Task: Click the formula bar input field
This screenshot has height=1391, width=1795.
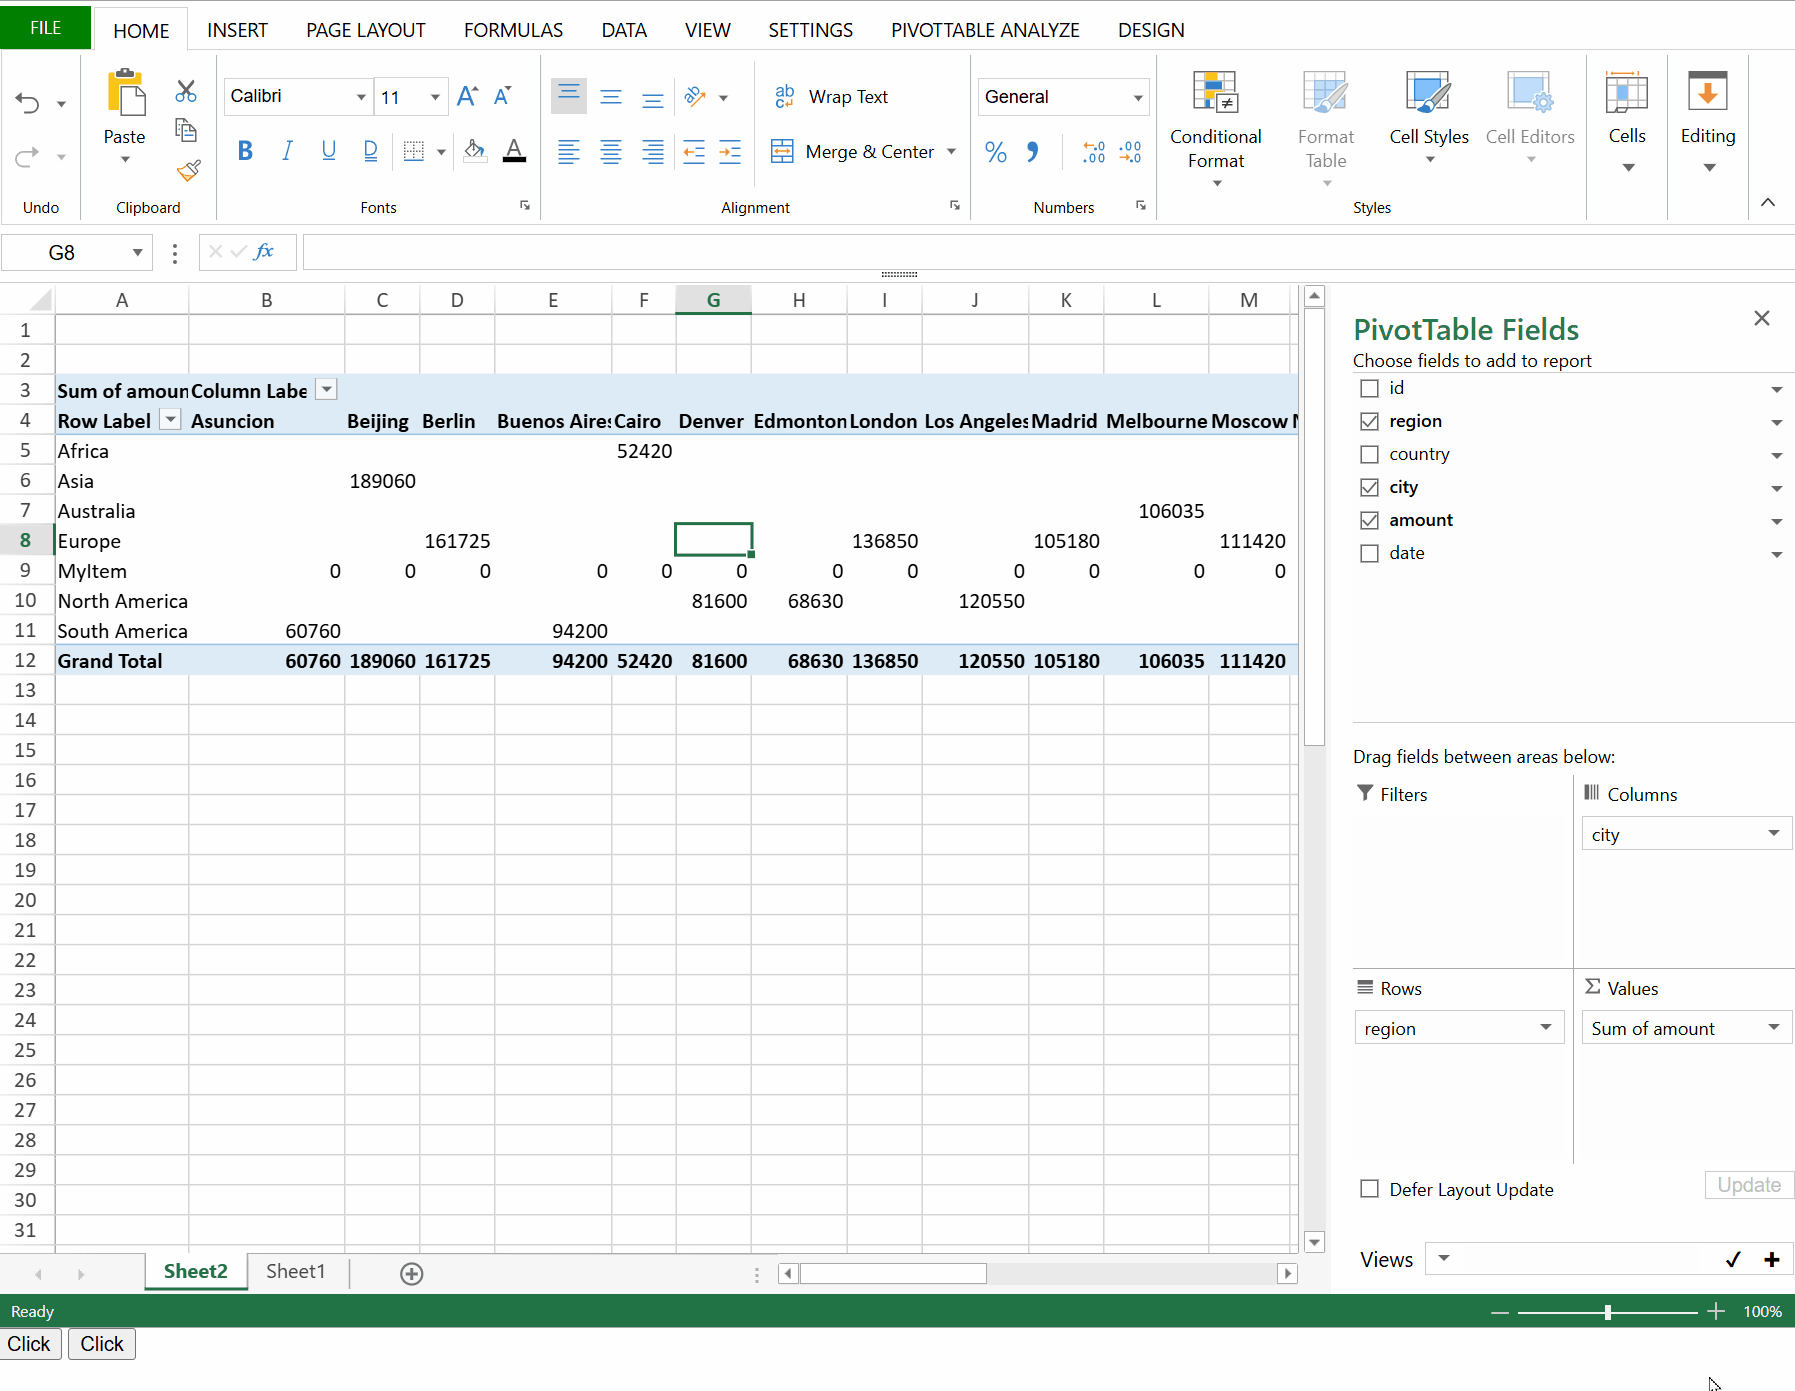Action: (1048, 252)
